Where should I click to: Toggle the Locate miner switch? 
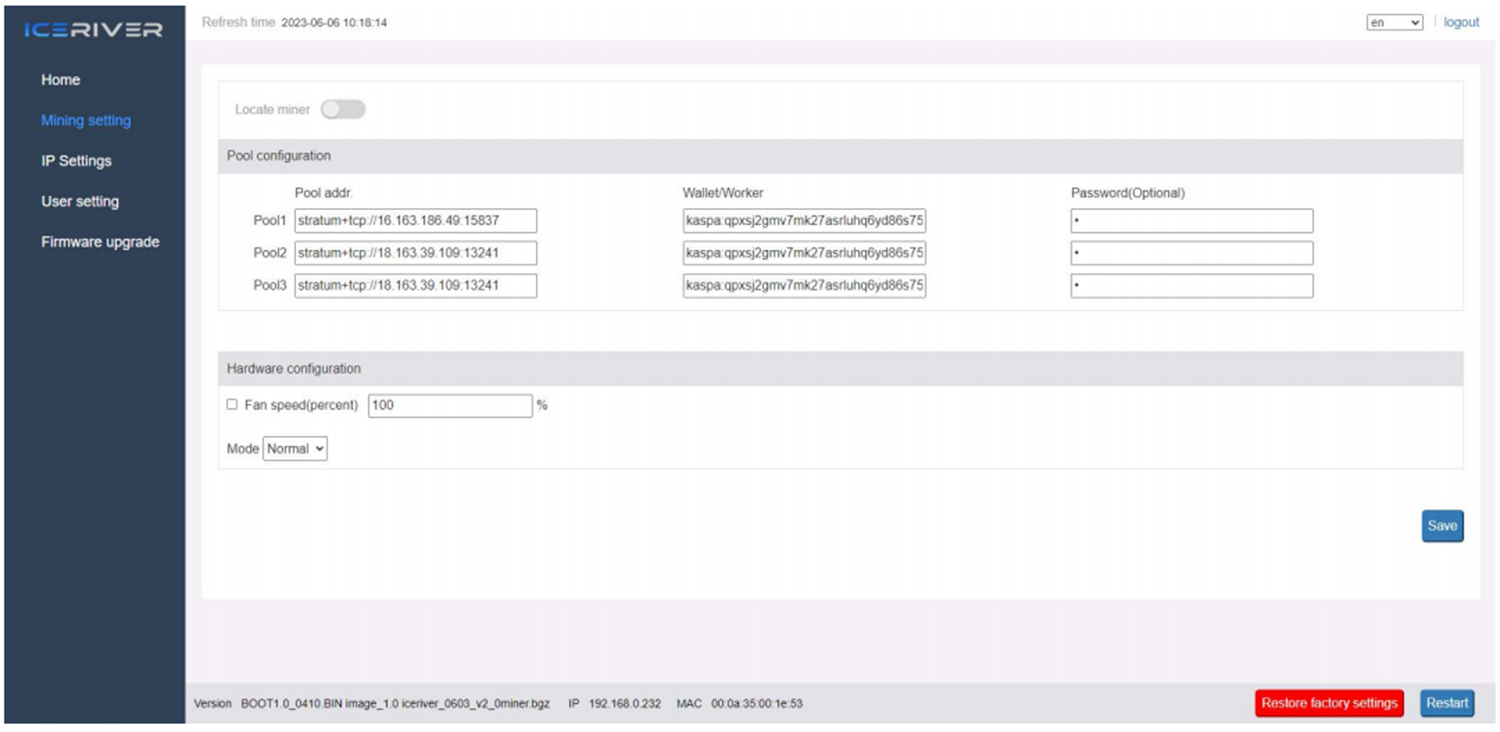(x=343, y=109)
